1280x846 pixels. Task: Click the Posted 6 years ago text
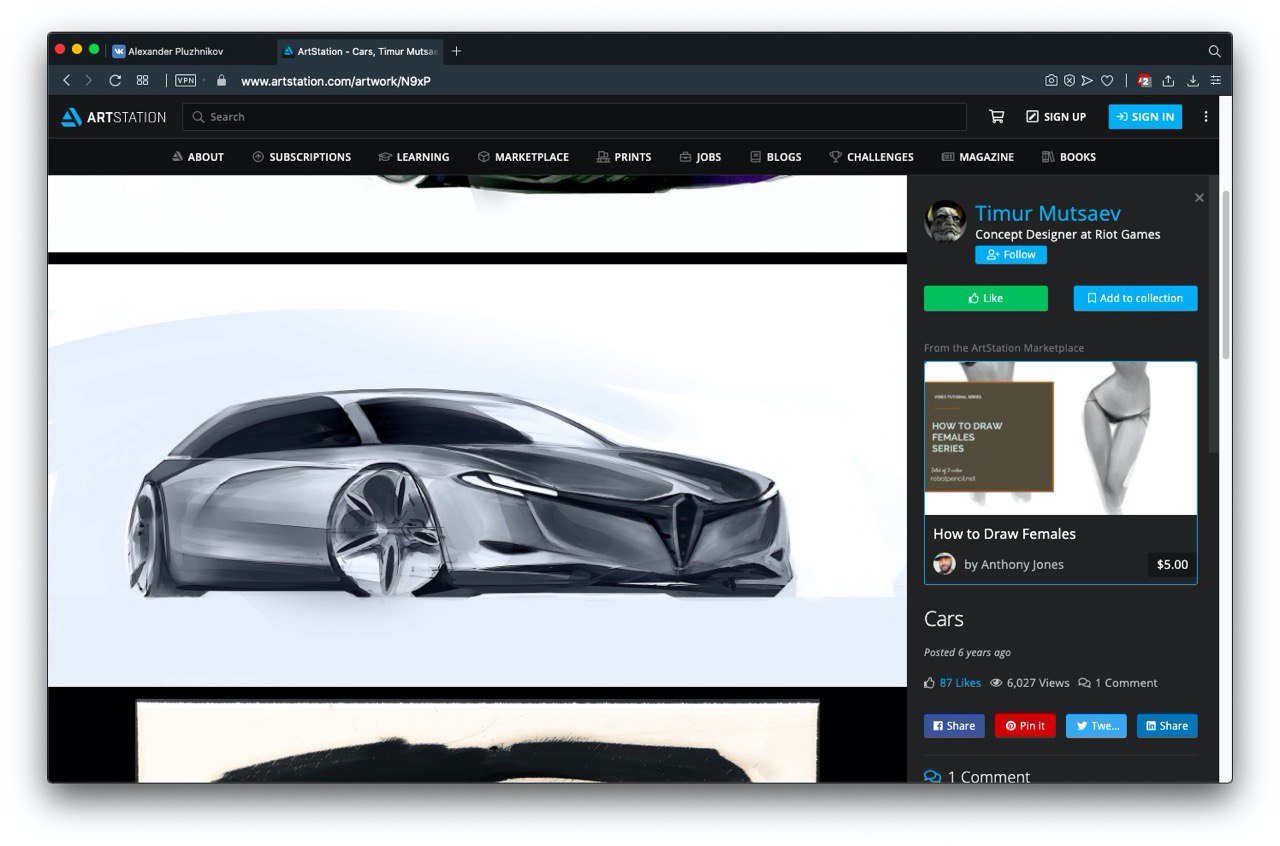[x=967, y=652]
